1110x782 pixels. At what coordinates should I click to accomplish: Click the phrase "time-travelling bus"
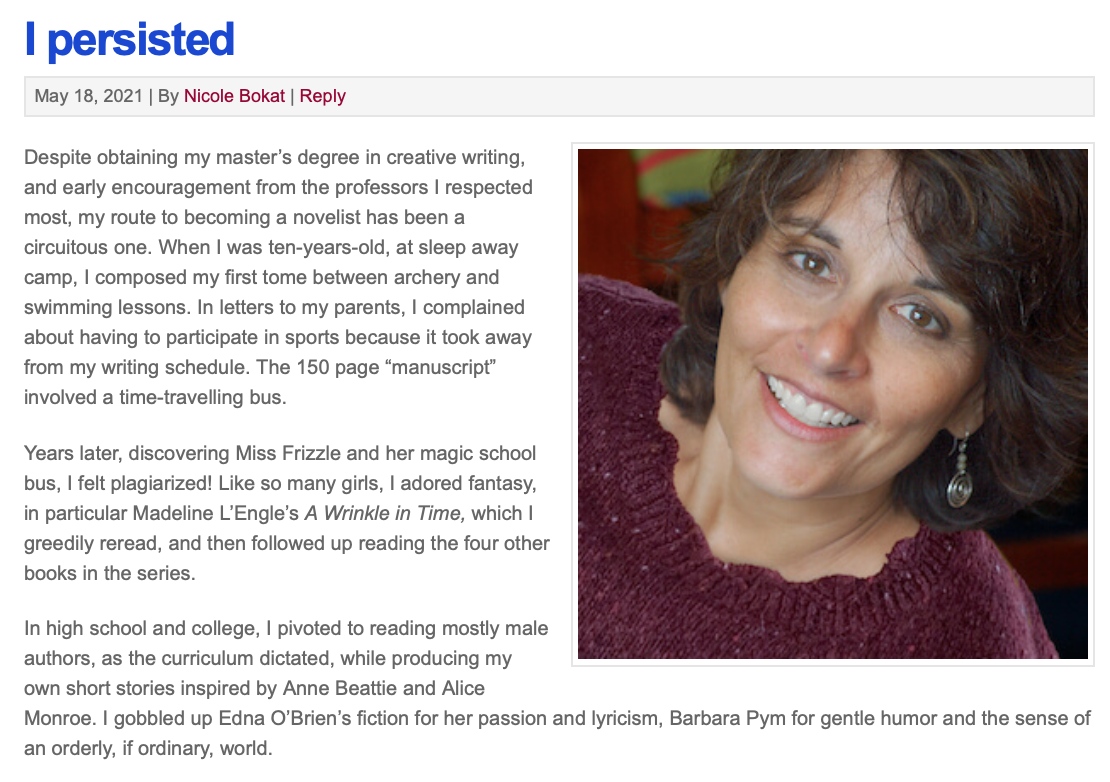pyautogui.click(x=202, y=397)
